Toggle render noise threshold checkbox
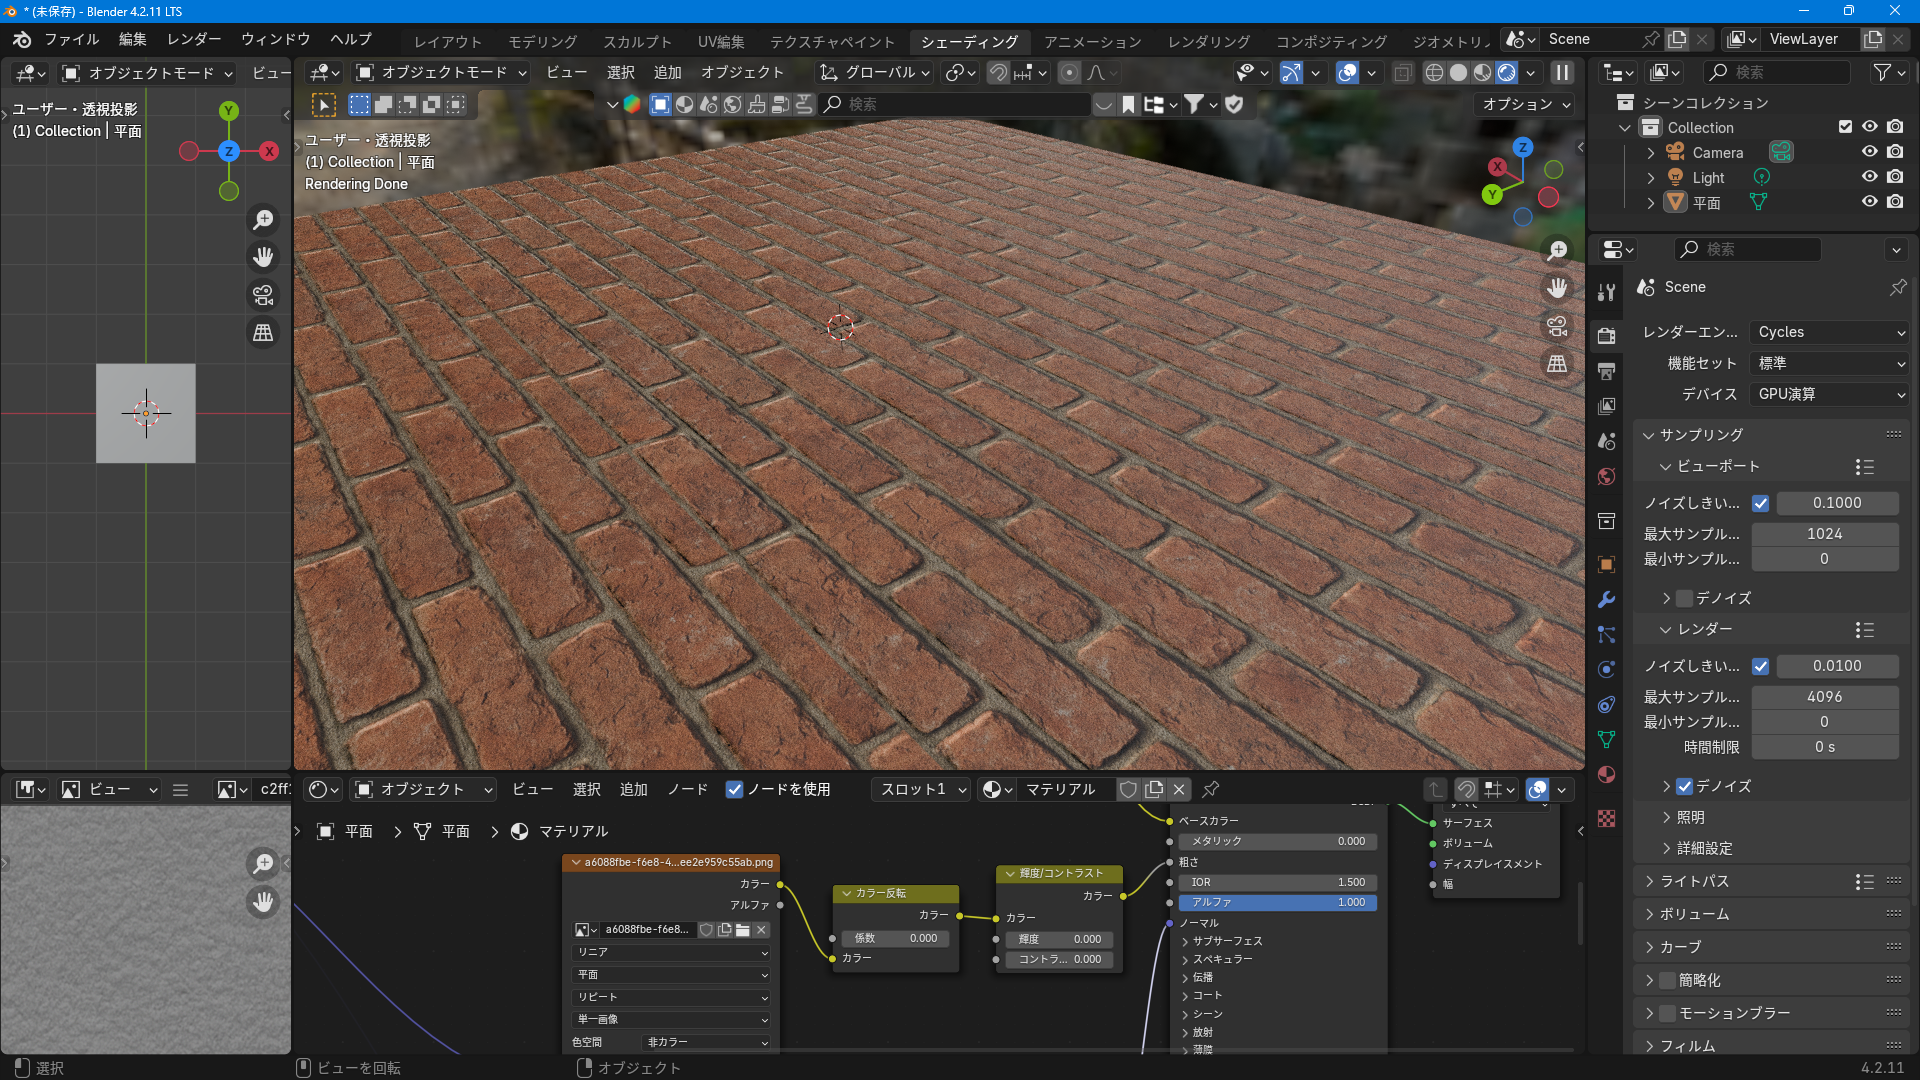Viewport: 1920px width, 1080px height. click(1760, 666)
